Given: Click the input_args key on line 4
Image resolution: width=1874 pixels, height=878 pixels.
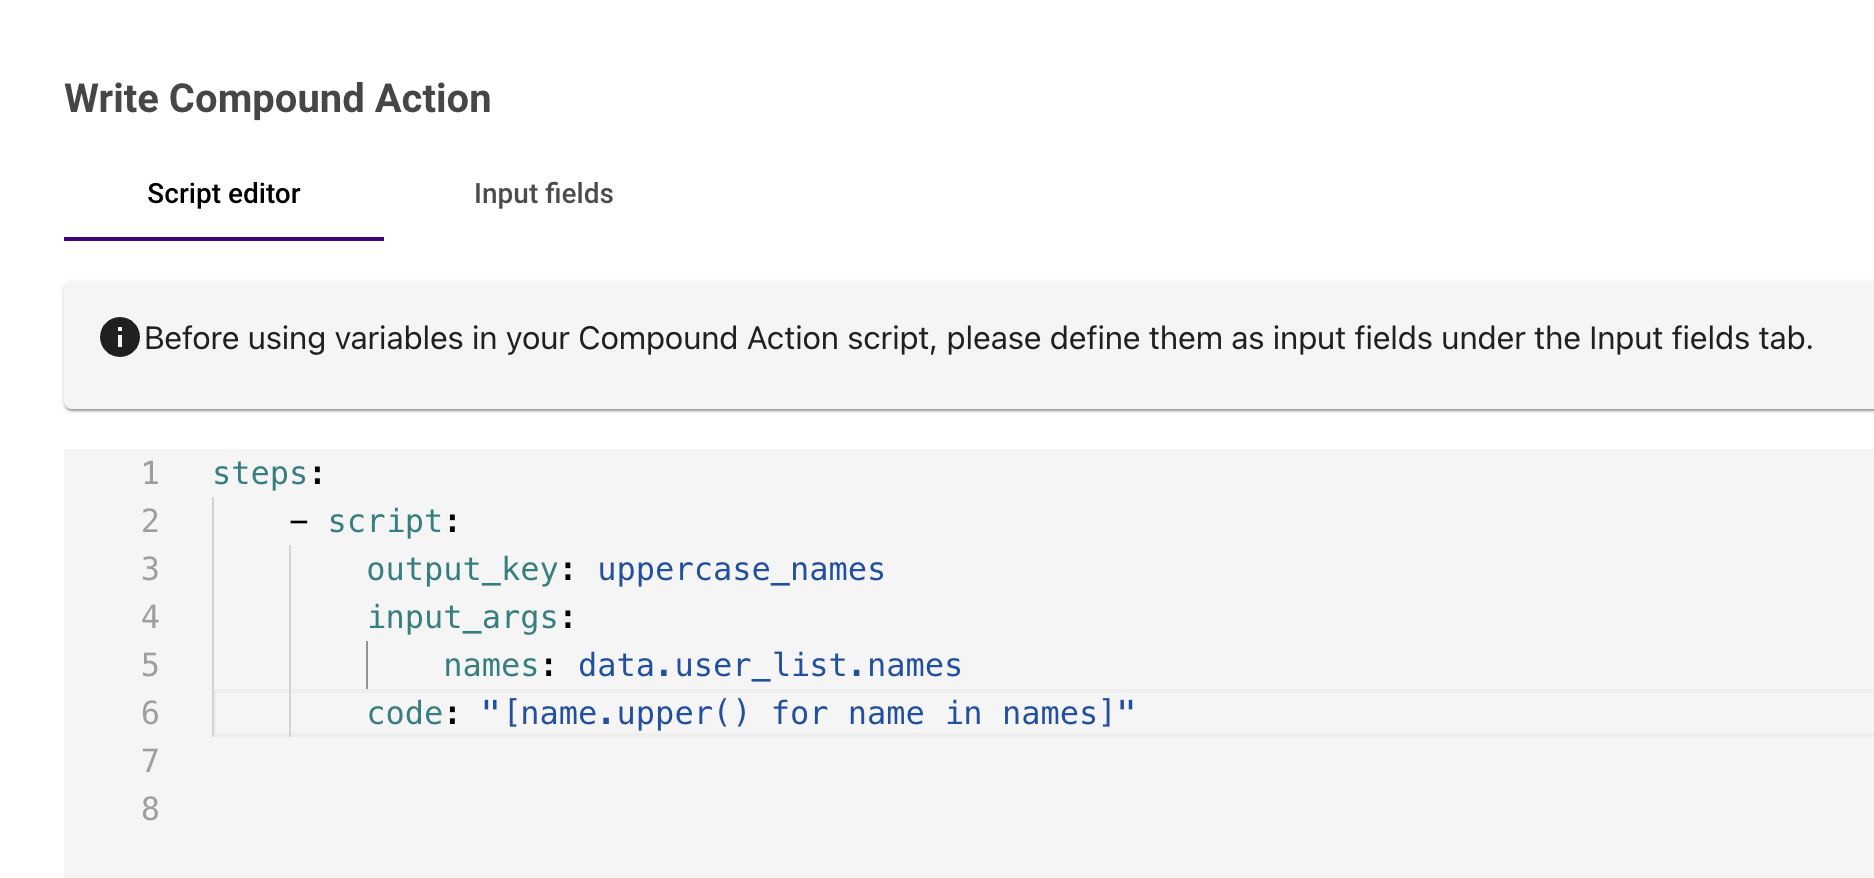Looking at the screenshot, I should [462, 617].
